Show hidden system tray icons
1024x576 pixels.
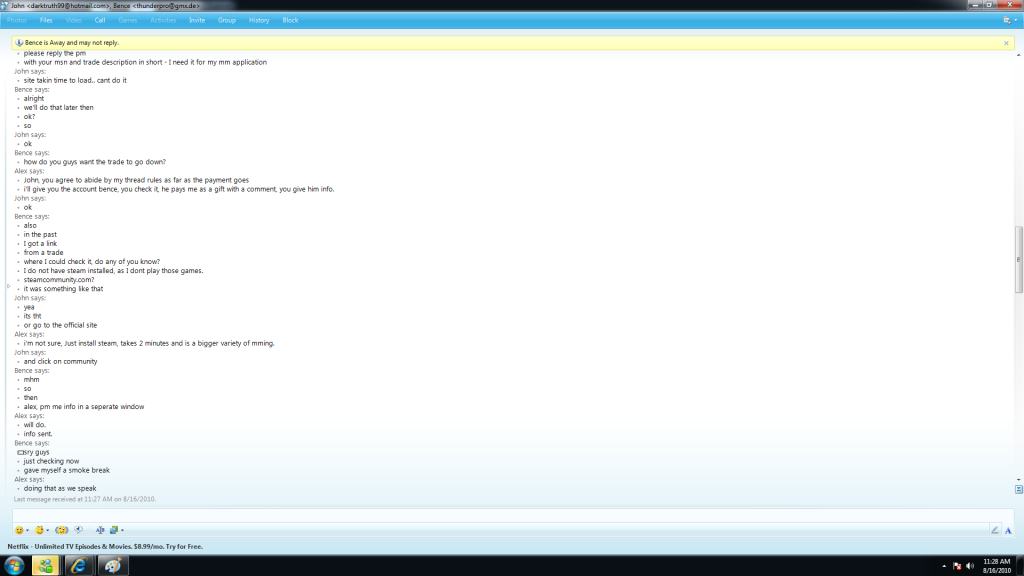944,566
